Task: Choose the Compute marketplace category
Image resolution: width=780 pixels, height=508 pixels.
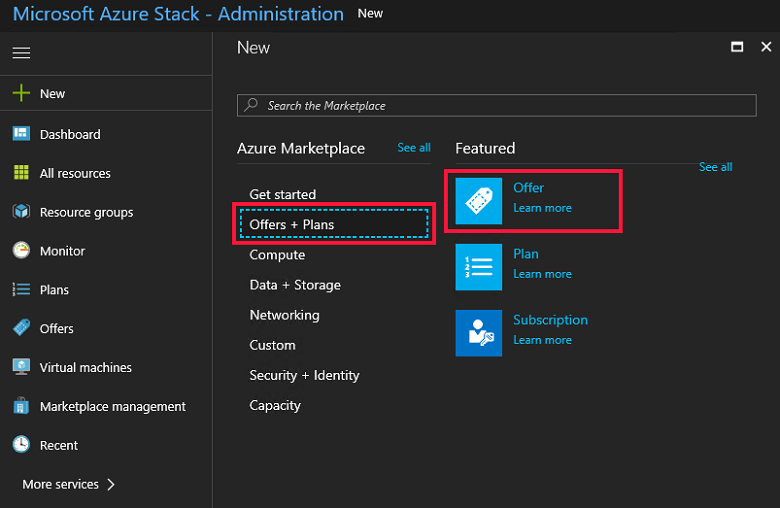Action: tap(277, 255)
